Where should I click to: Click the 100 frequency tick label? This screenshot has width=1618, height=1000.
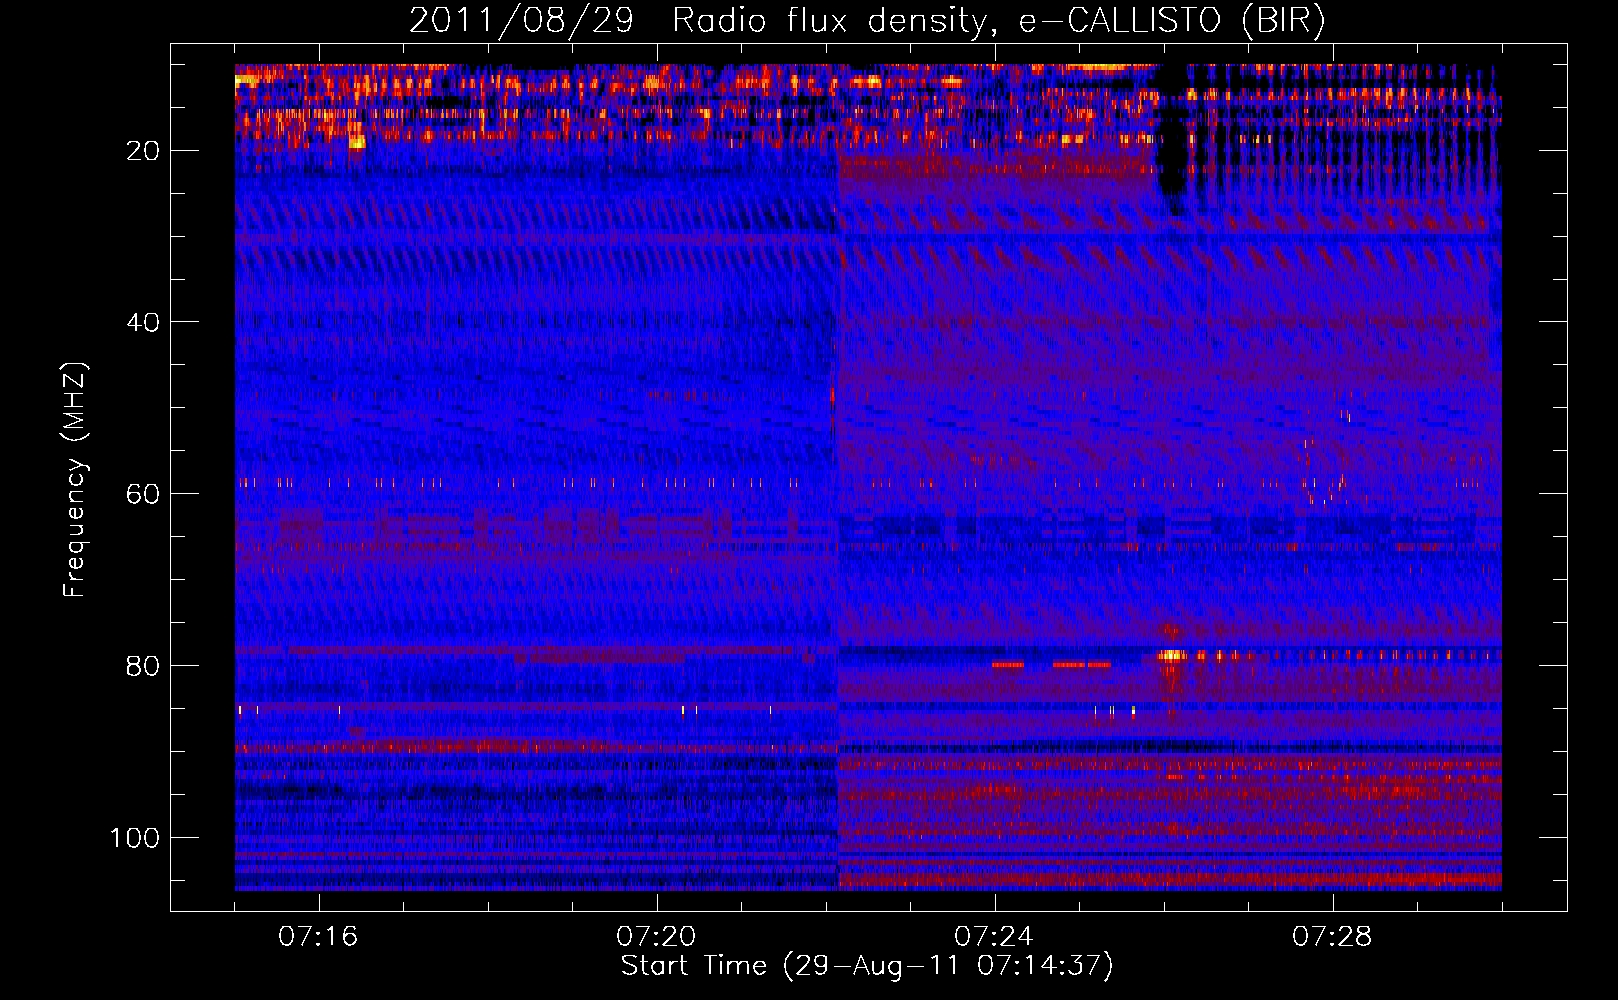[135, 838]
